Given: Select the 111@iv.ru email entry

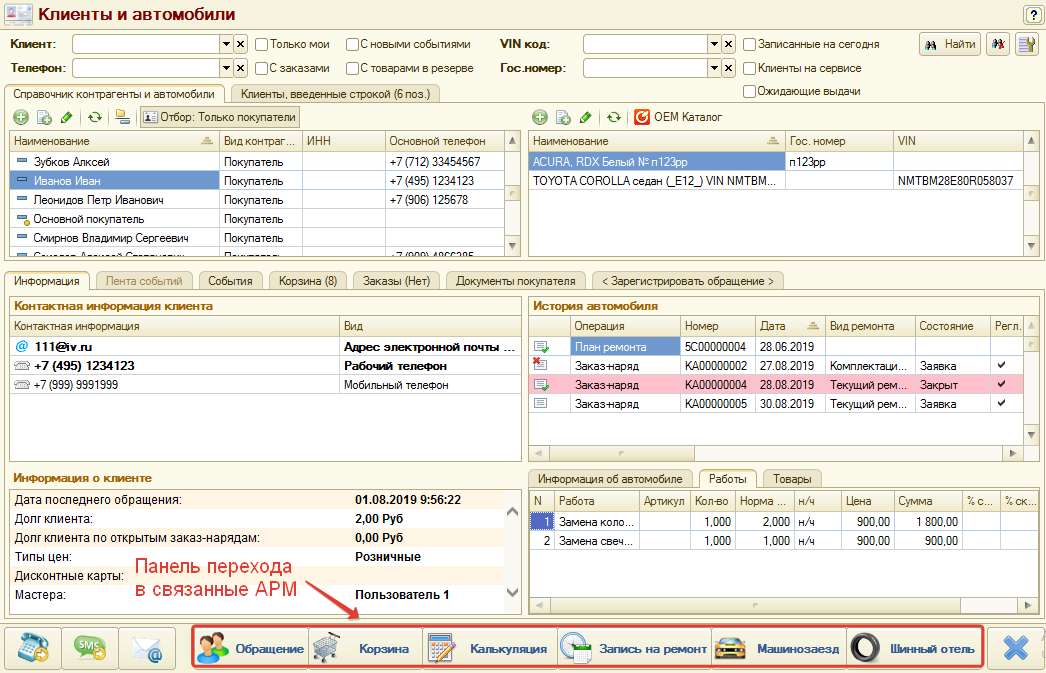Looking at the screenshot, I should click(x=265, y=346).
